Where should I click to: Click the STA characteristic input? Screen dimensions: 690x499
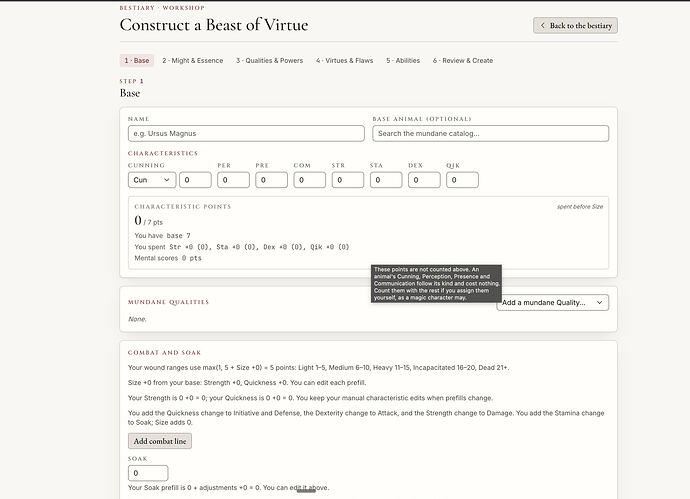386,180
